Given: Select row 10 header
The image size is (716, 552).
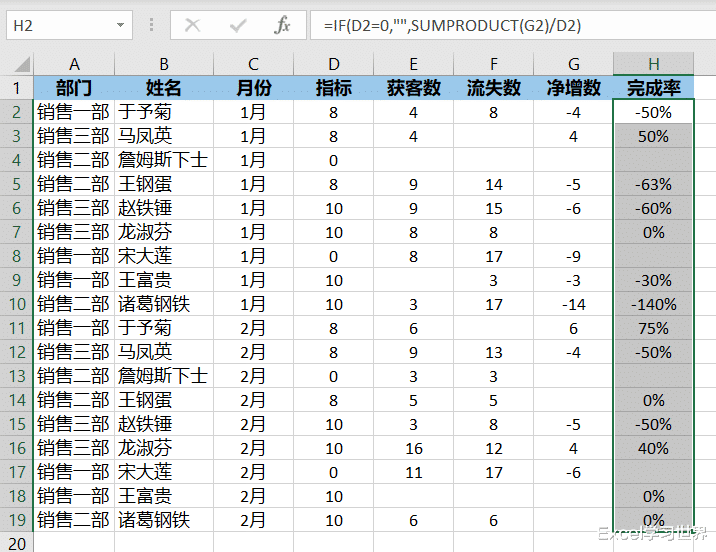Looking at the screenshot, I should click(16, 304).
